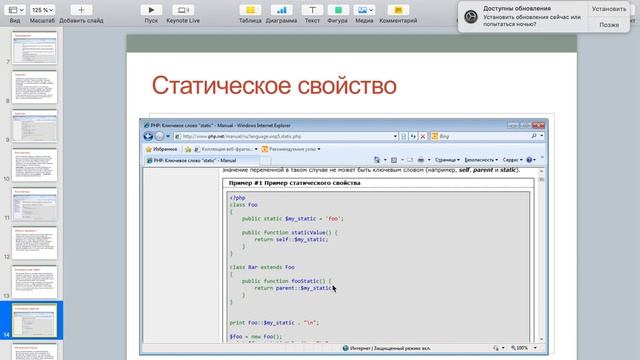Select slide 7 thumbnail
The width and height of the screenshot is (640, 360).
(34, 48)
